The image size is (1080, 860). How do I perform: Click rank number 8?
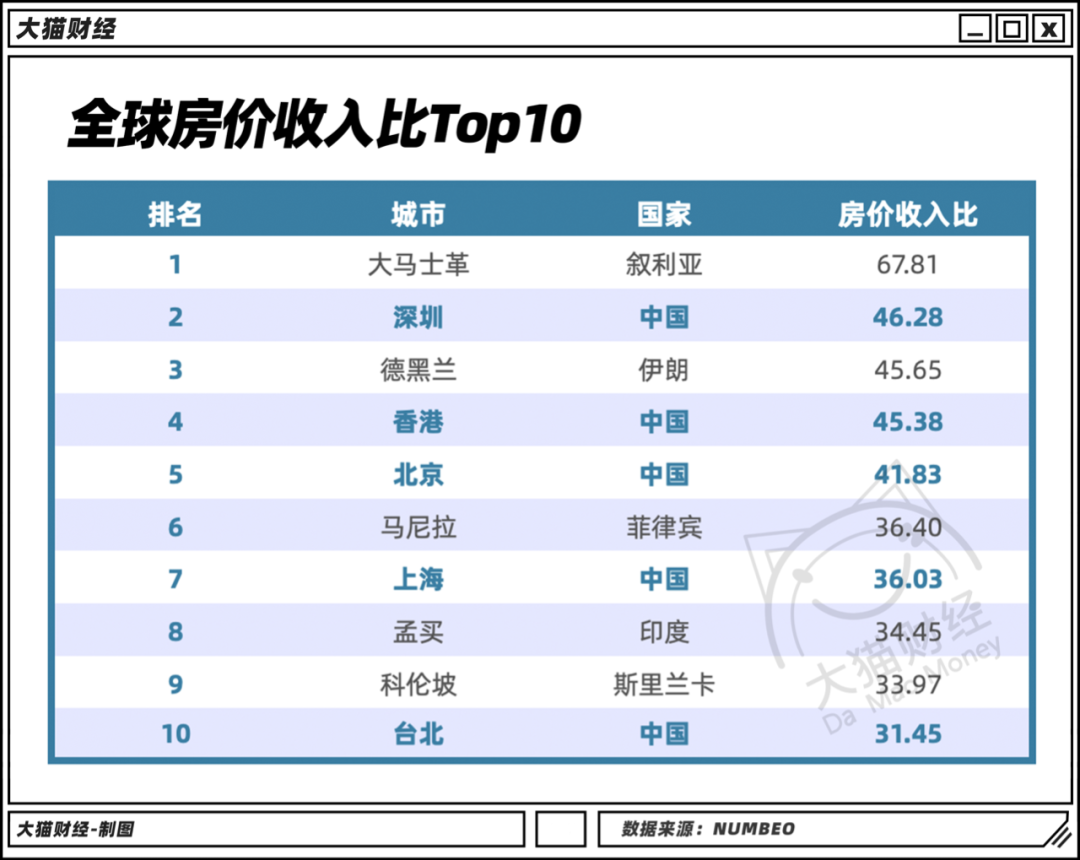[x=176, y=632]
